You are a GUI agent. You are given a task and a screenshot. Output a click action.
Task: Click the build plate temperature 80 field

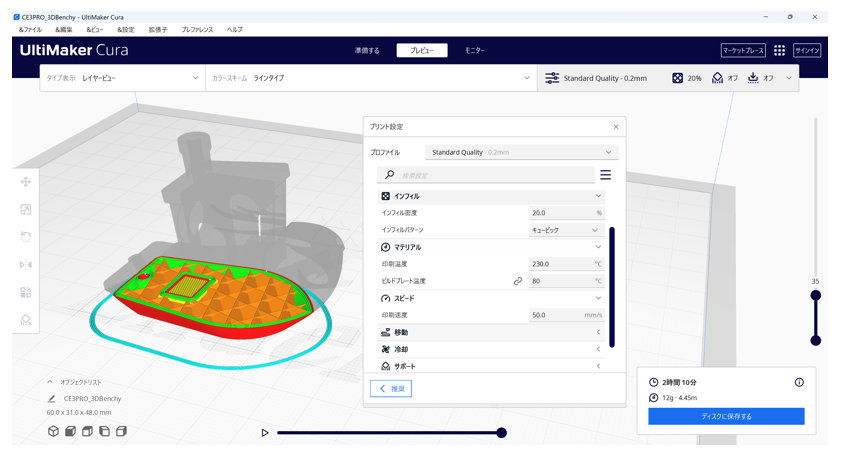(x=566, y=281)
